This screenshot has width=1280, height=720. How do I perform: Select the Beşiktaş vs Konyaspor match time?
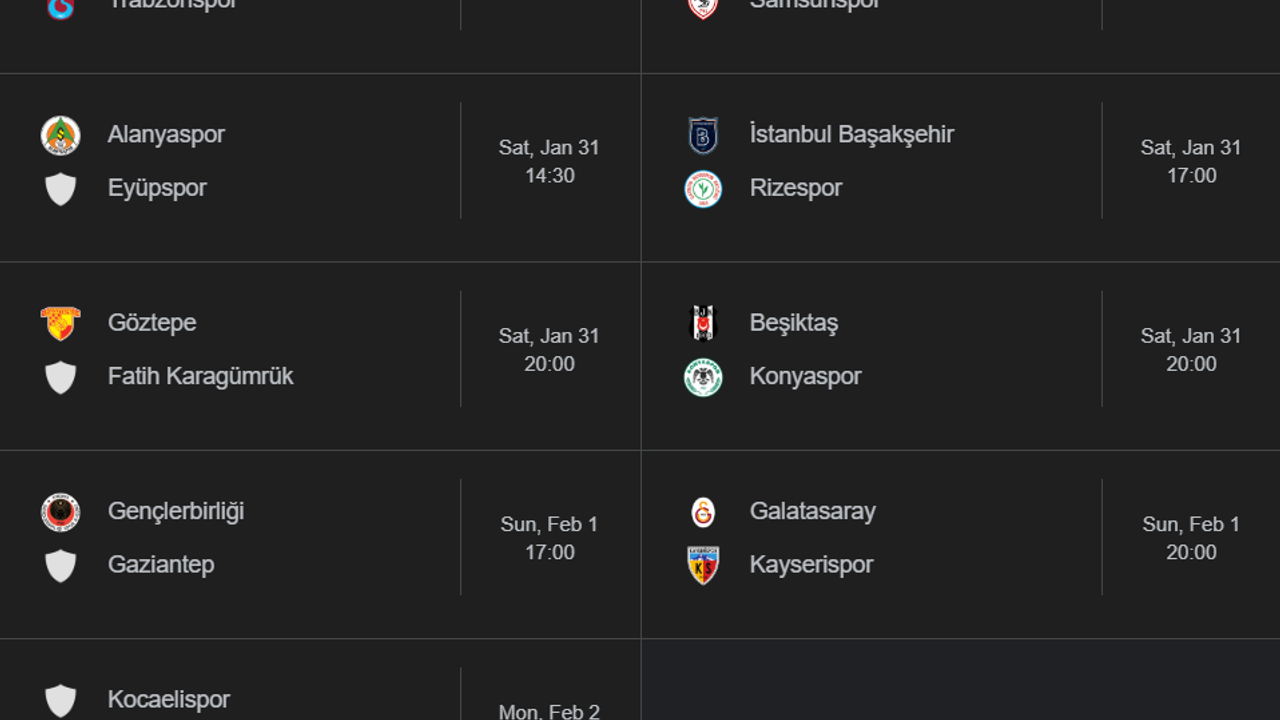pyautogui.click(x=1191, y=364)
